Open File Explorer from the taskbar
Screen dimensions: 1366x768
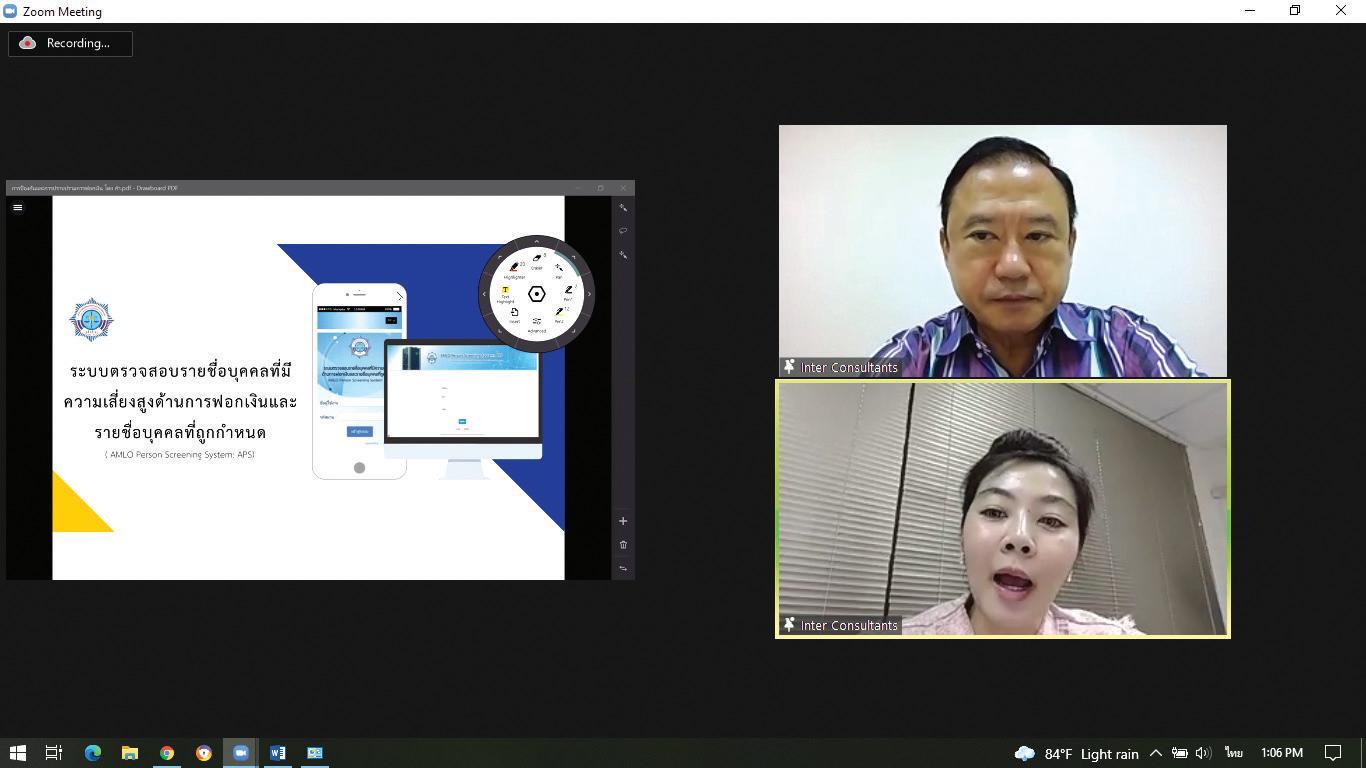(130, 753)
